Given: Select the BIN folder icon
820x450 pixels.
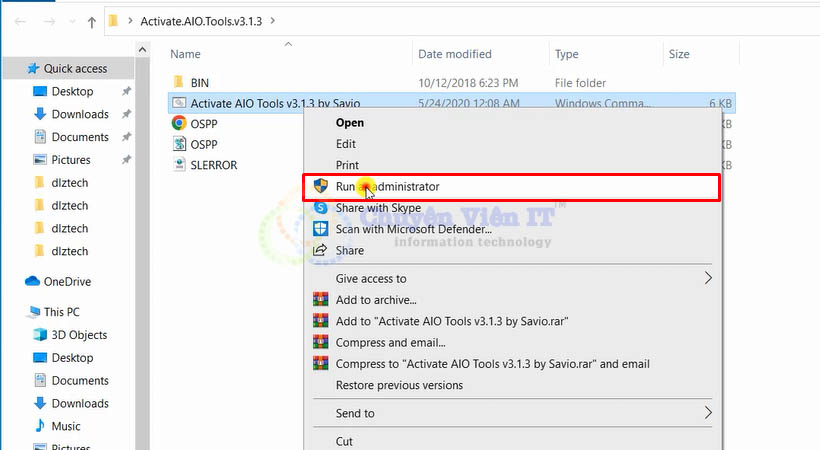Looking at the screenshot, I should (x=178, y=82).
